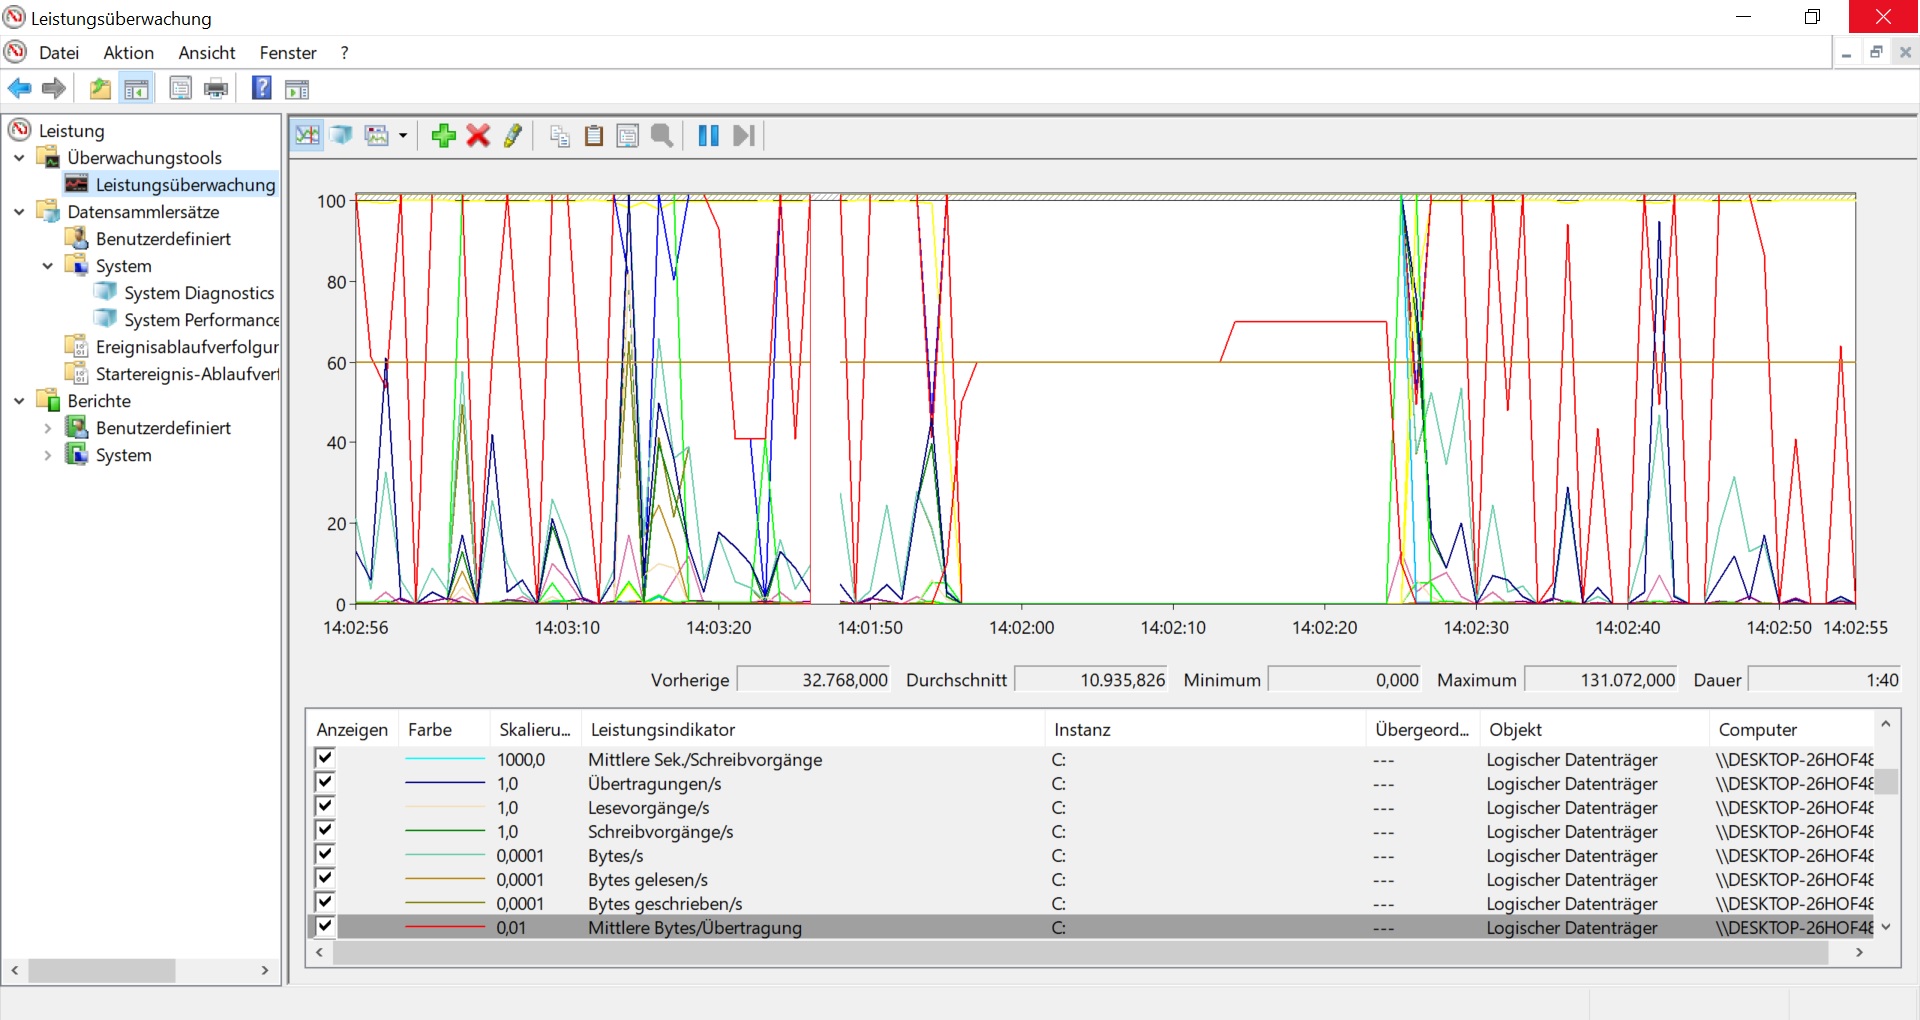Toggle the console tree show/hide icon
Screen dimensions: 1920x1020
point(137,89)
